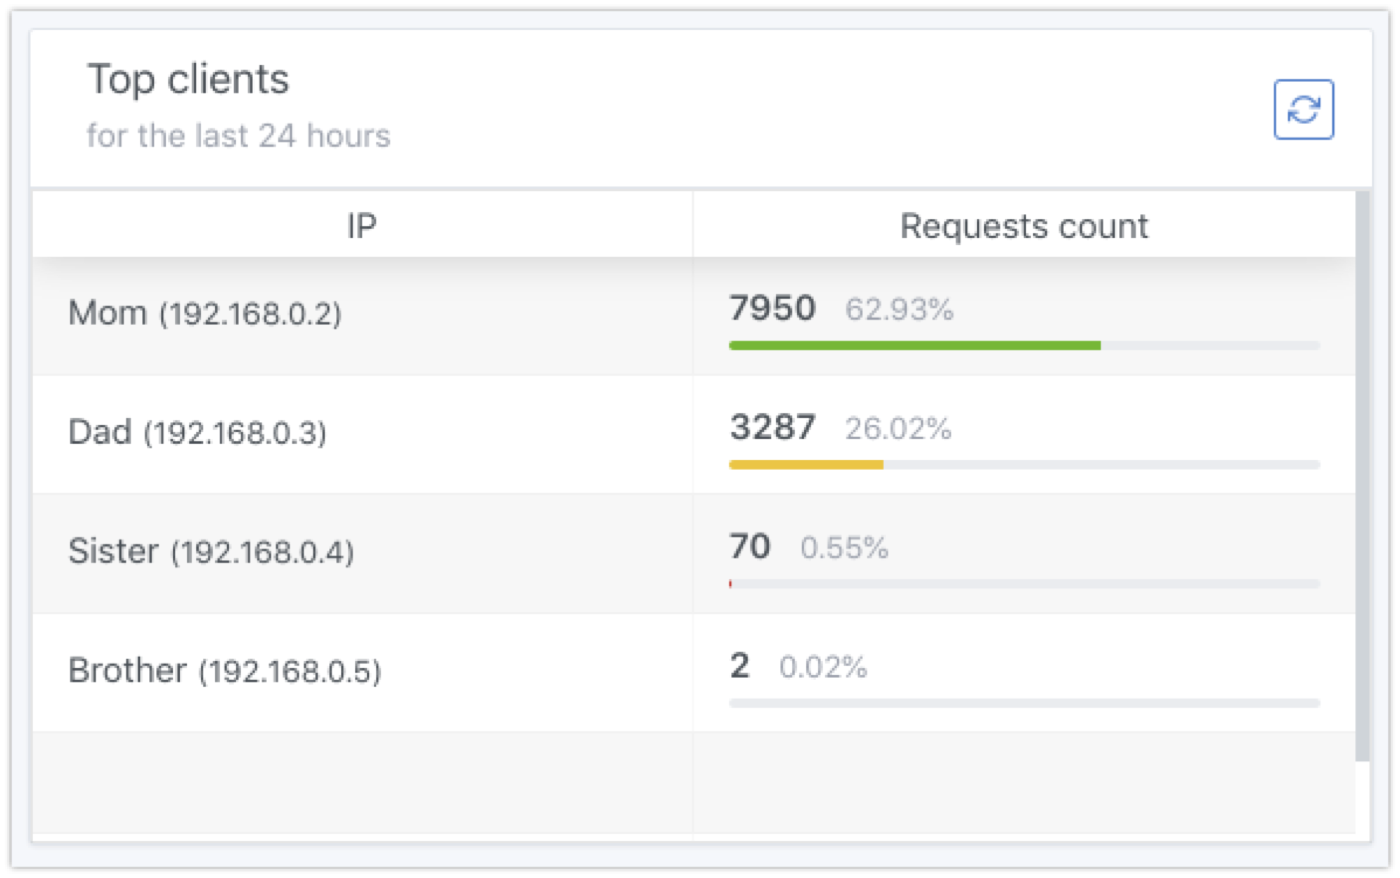This screenshot has height=878, width=1400.
Task: Click the 0.55% percentage label
Action: (844, 548)
